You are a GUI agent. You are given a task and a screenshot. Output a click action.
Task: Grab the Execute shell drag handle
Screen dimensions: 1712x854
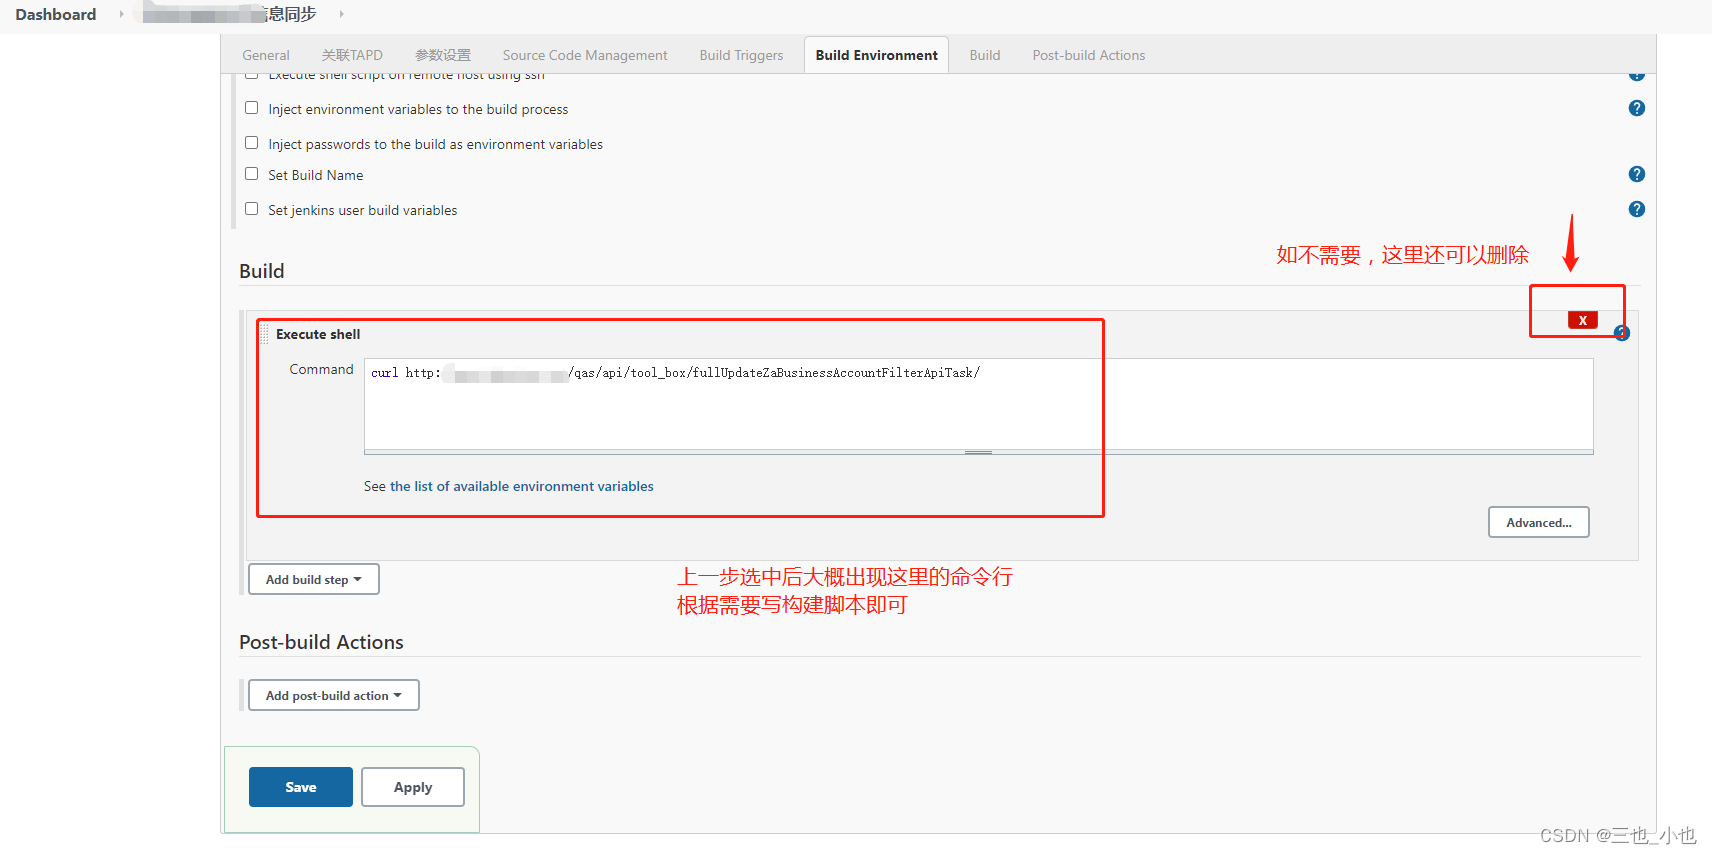[264, 334]
